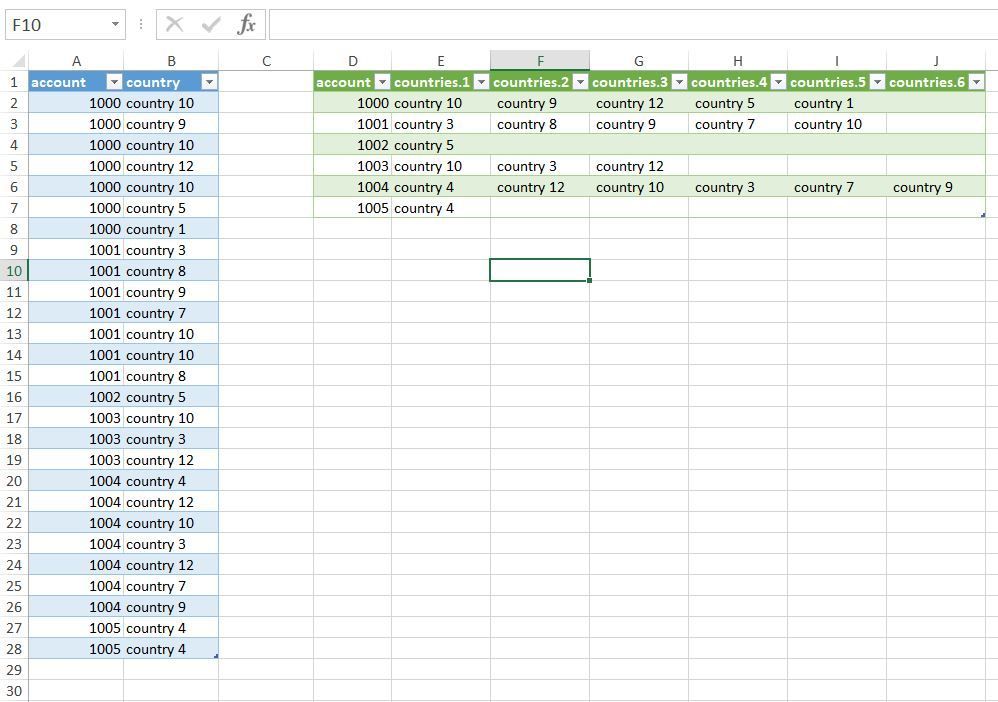This screenshot has width=998, height=702.
Task: Click the active cell F10
Action: pyautogui.click(x=540, y=270)
